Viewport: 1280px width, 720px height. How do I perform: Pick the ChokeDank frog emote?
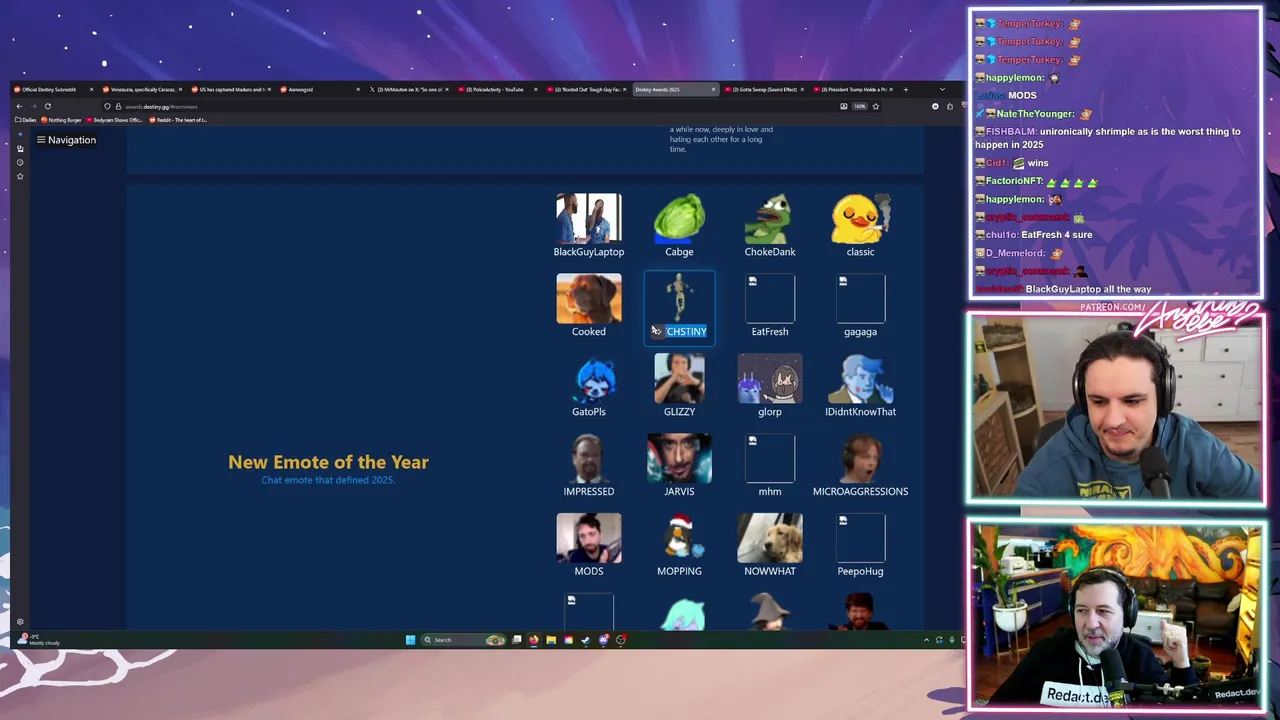[770, 226]
